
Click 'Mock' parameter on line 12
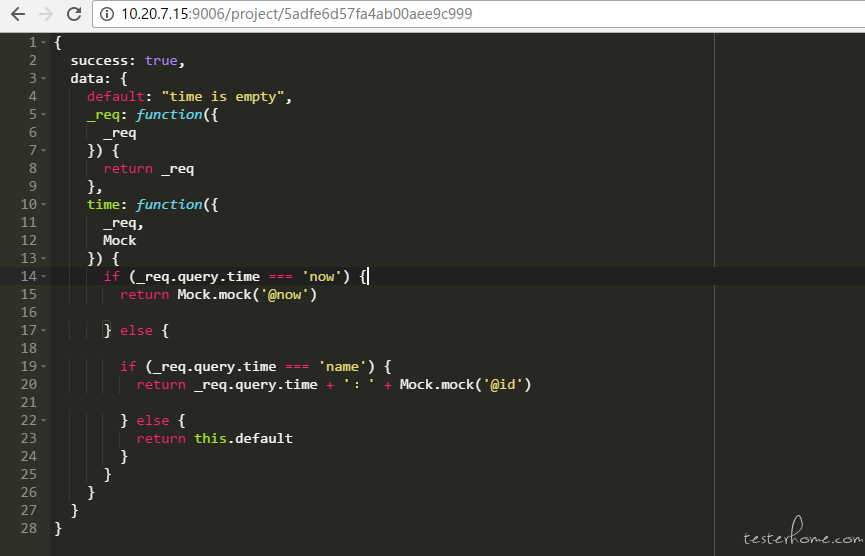pyautogui.click(x=120, y=240)
